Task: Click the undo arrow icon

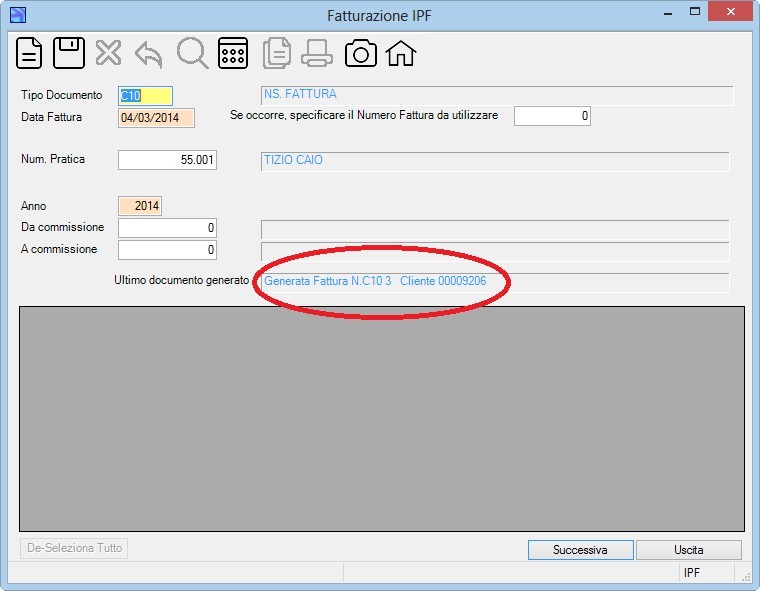Action: pos(149,54)
